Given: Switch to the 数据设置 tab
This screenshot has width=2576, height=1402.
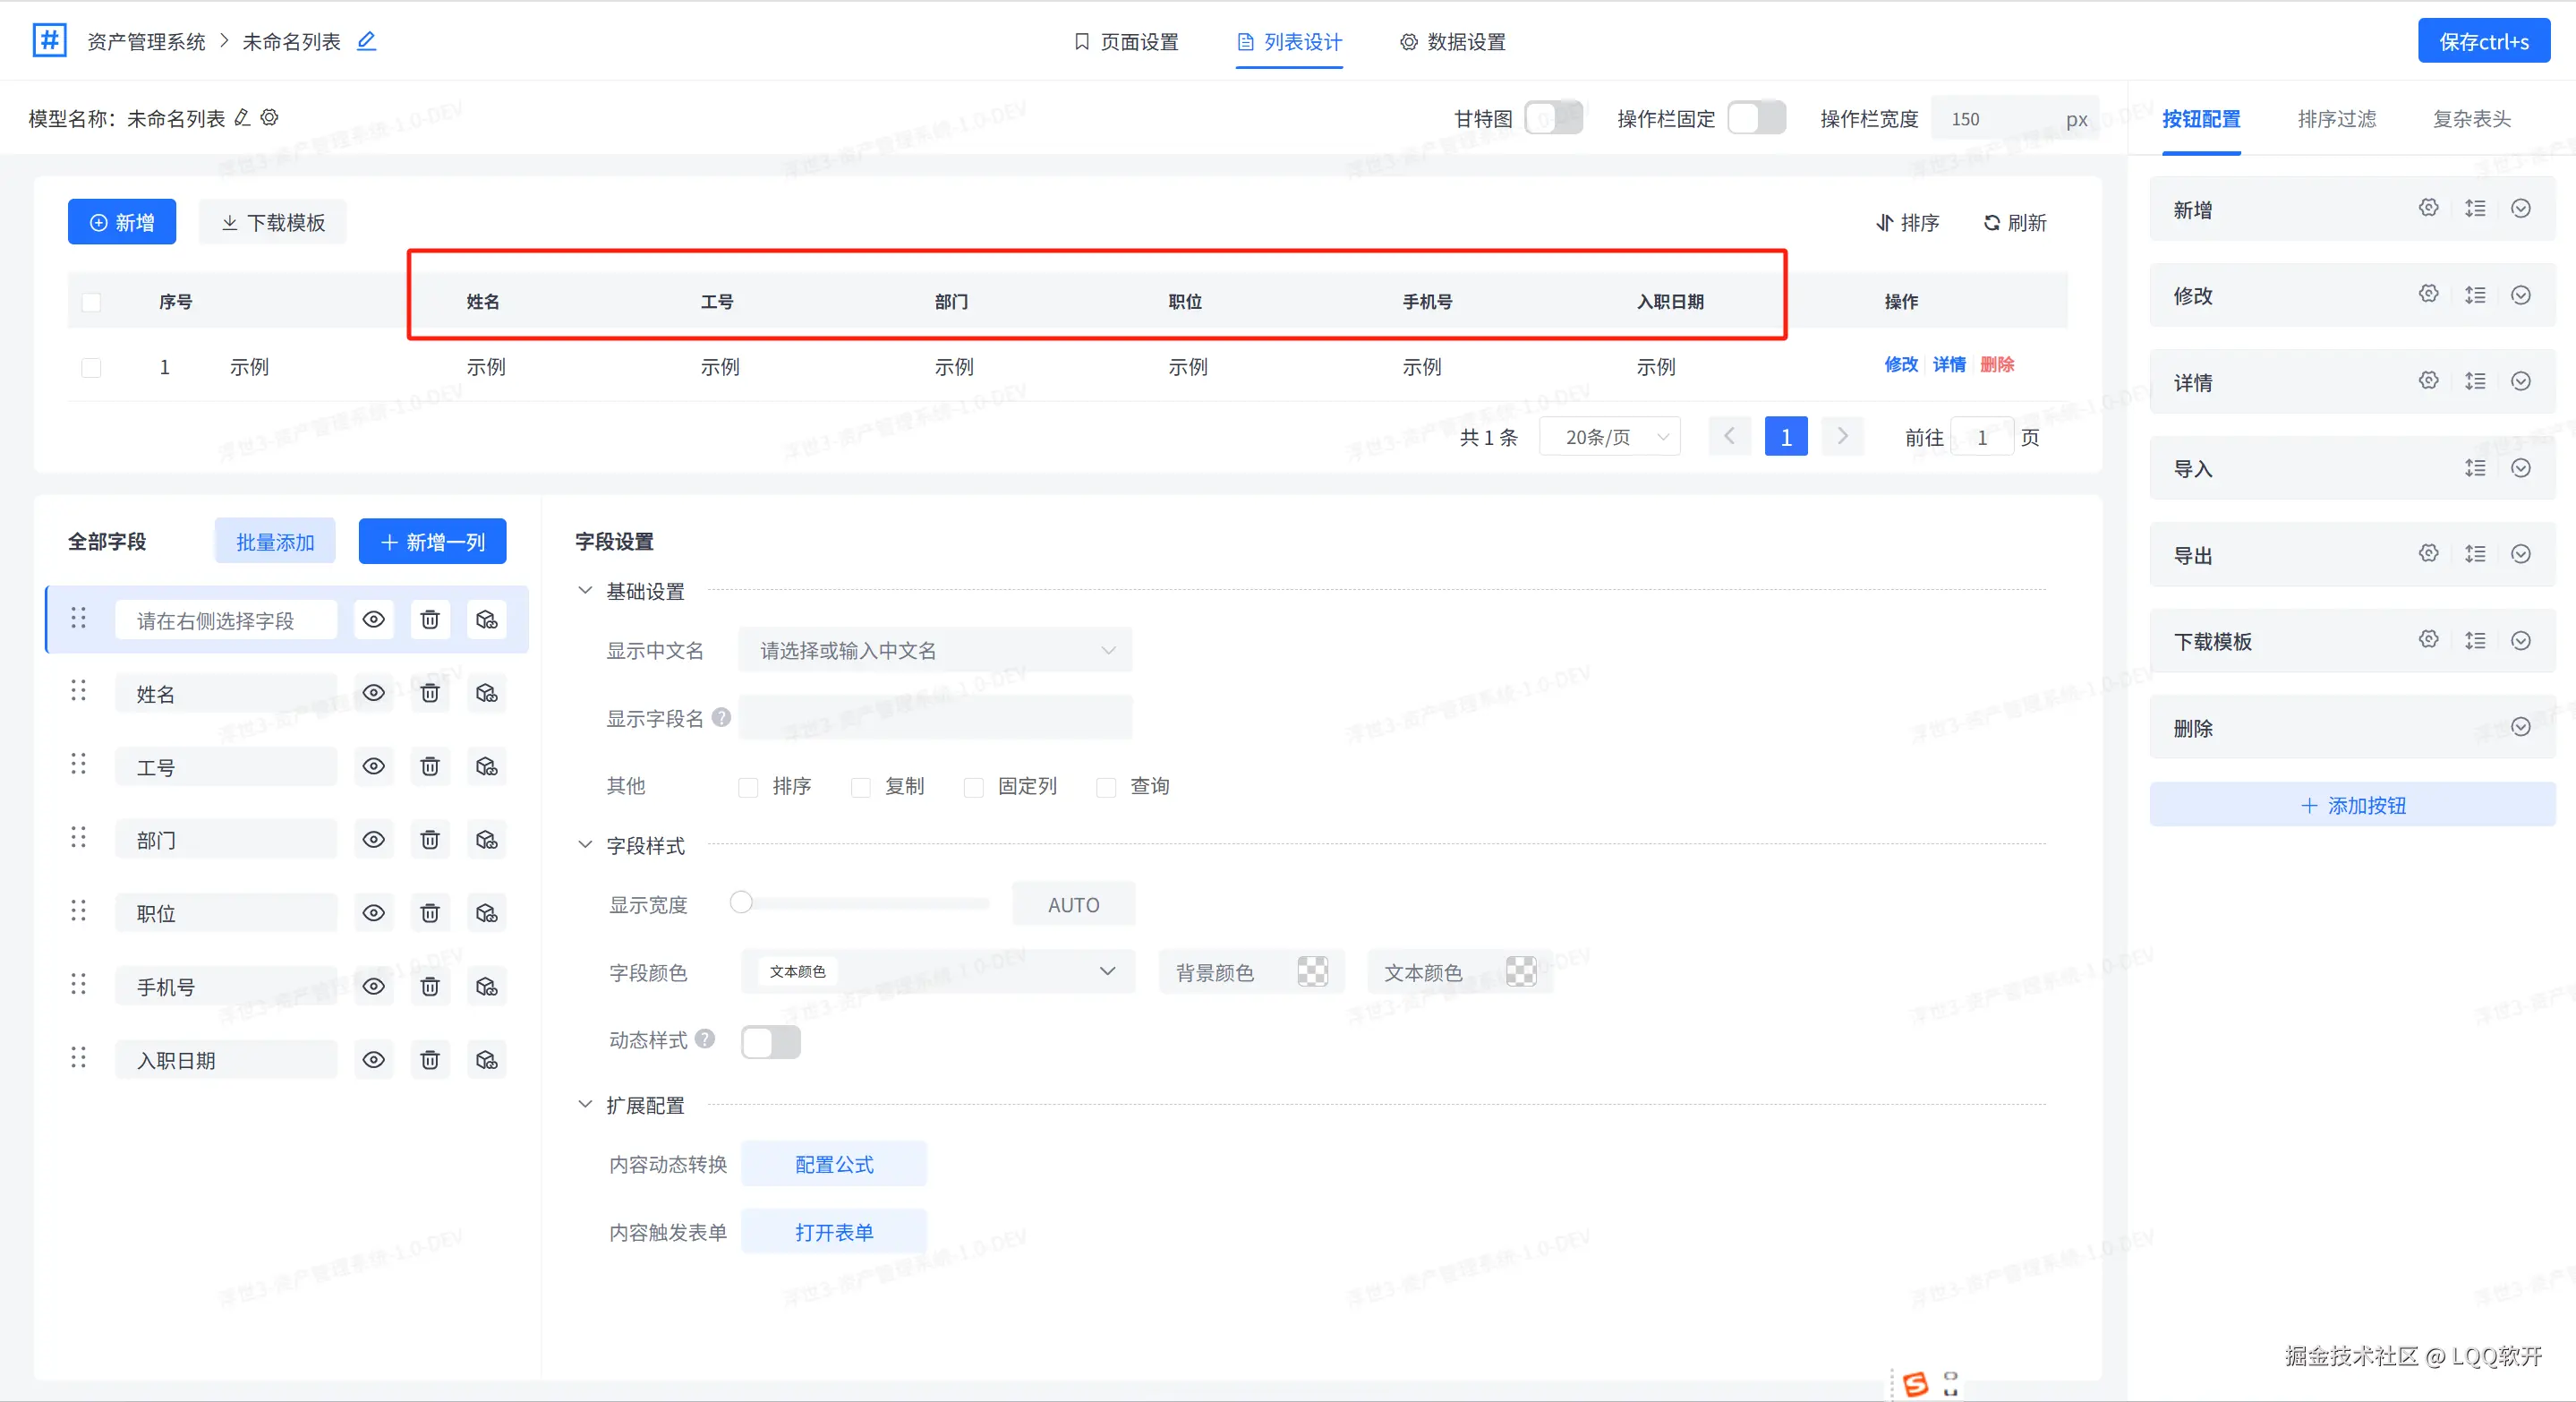Looking at the screenshot, I should coord(1452,42).
